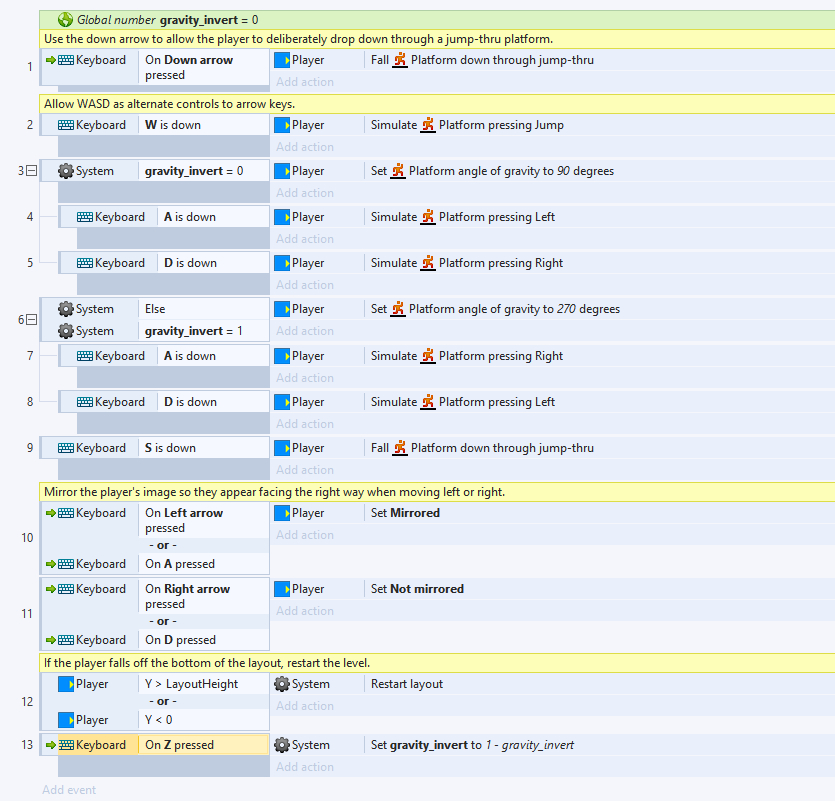Click the System gear icon beside 'Set gravity_invert' action
Image resolution: width=835 pixels, height=801 pixels.
point(282,745)
